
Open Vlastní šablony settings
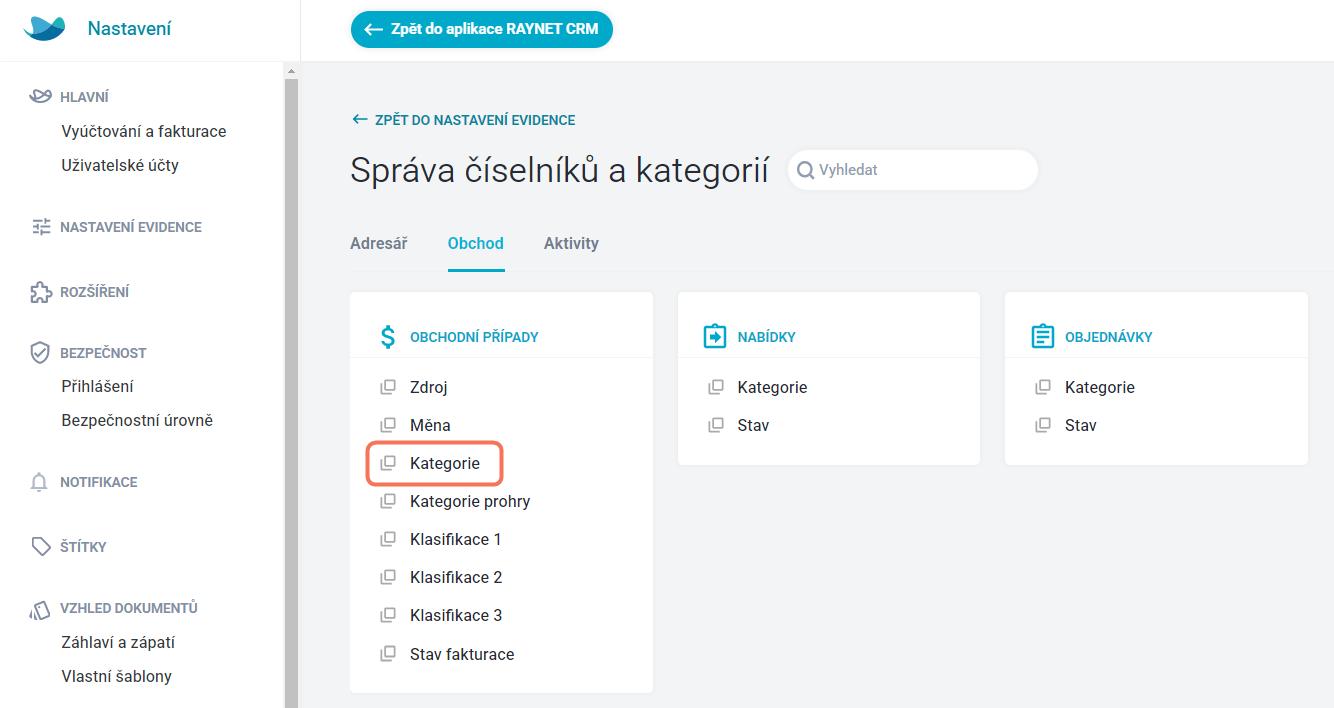[116, 676]
